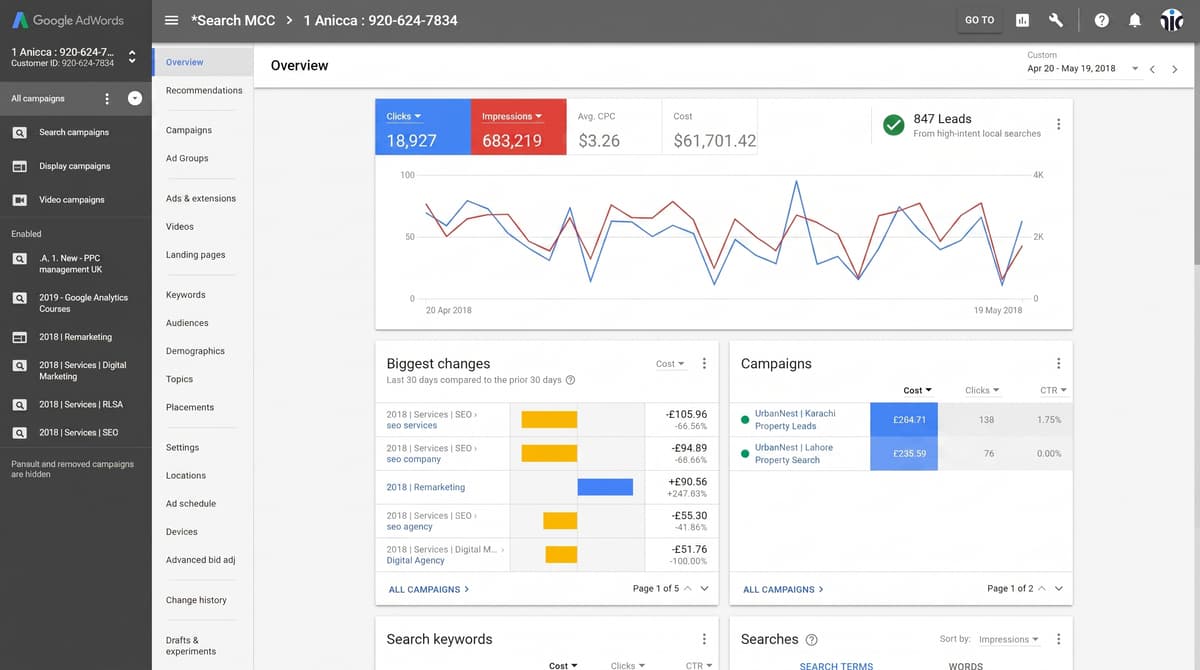1200x670 pixels.
Task: Go to the next date range
Action: point(1176,69)
